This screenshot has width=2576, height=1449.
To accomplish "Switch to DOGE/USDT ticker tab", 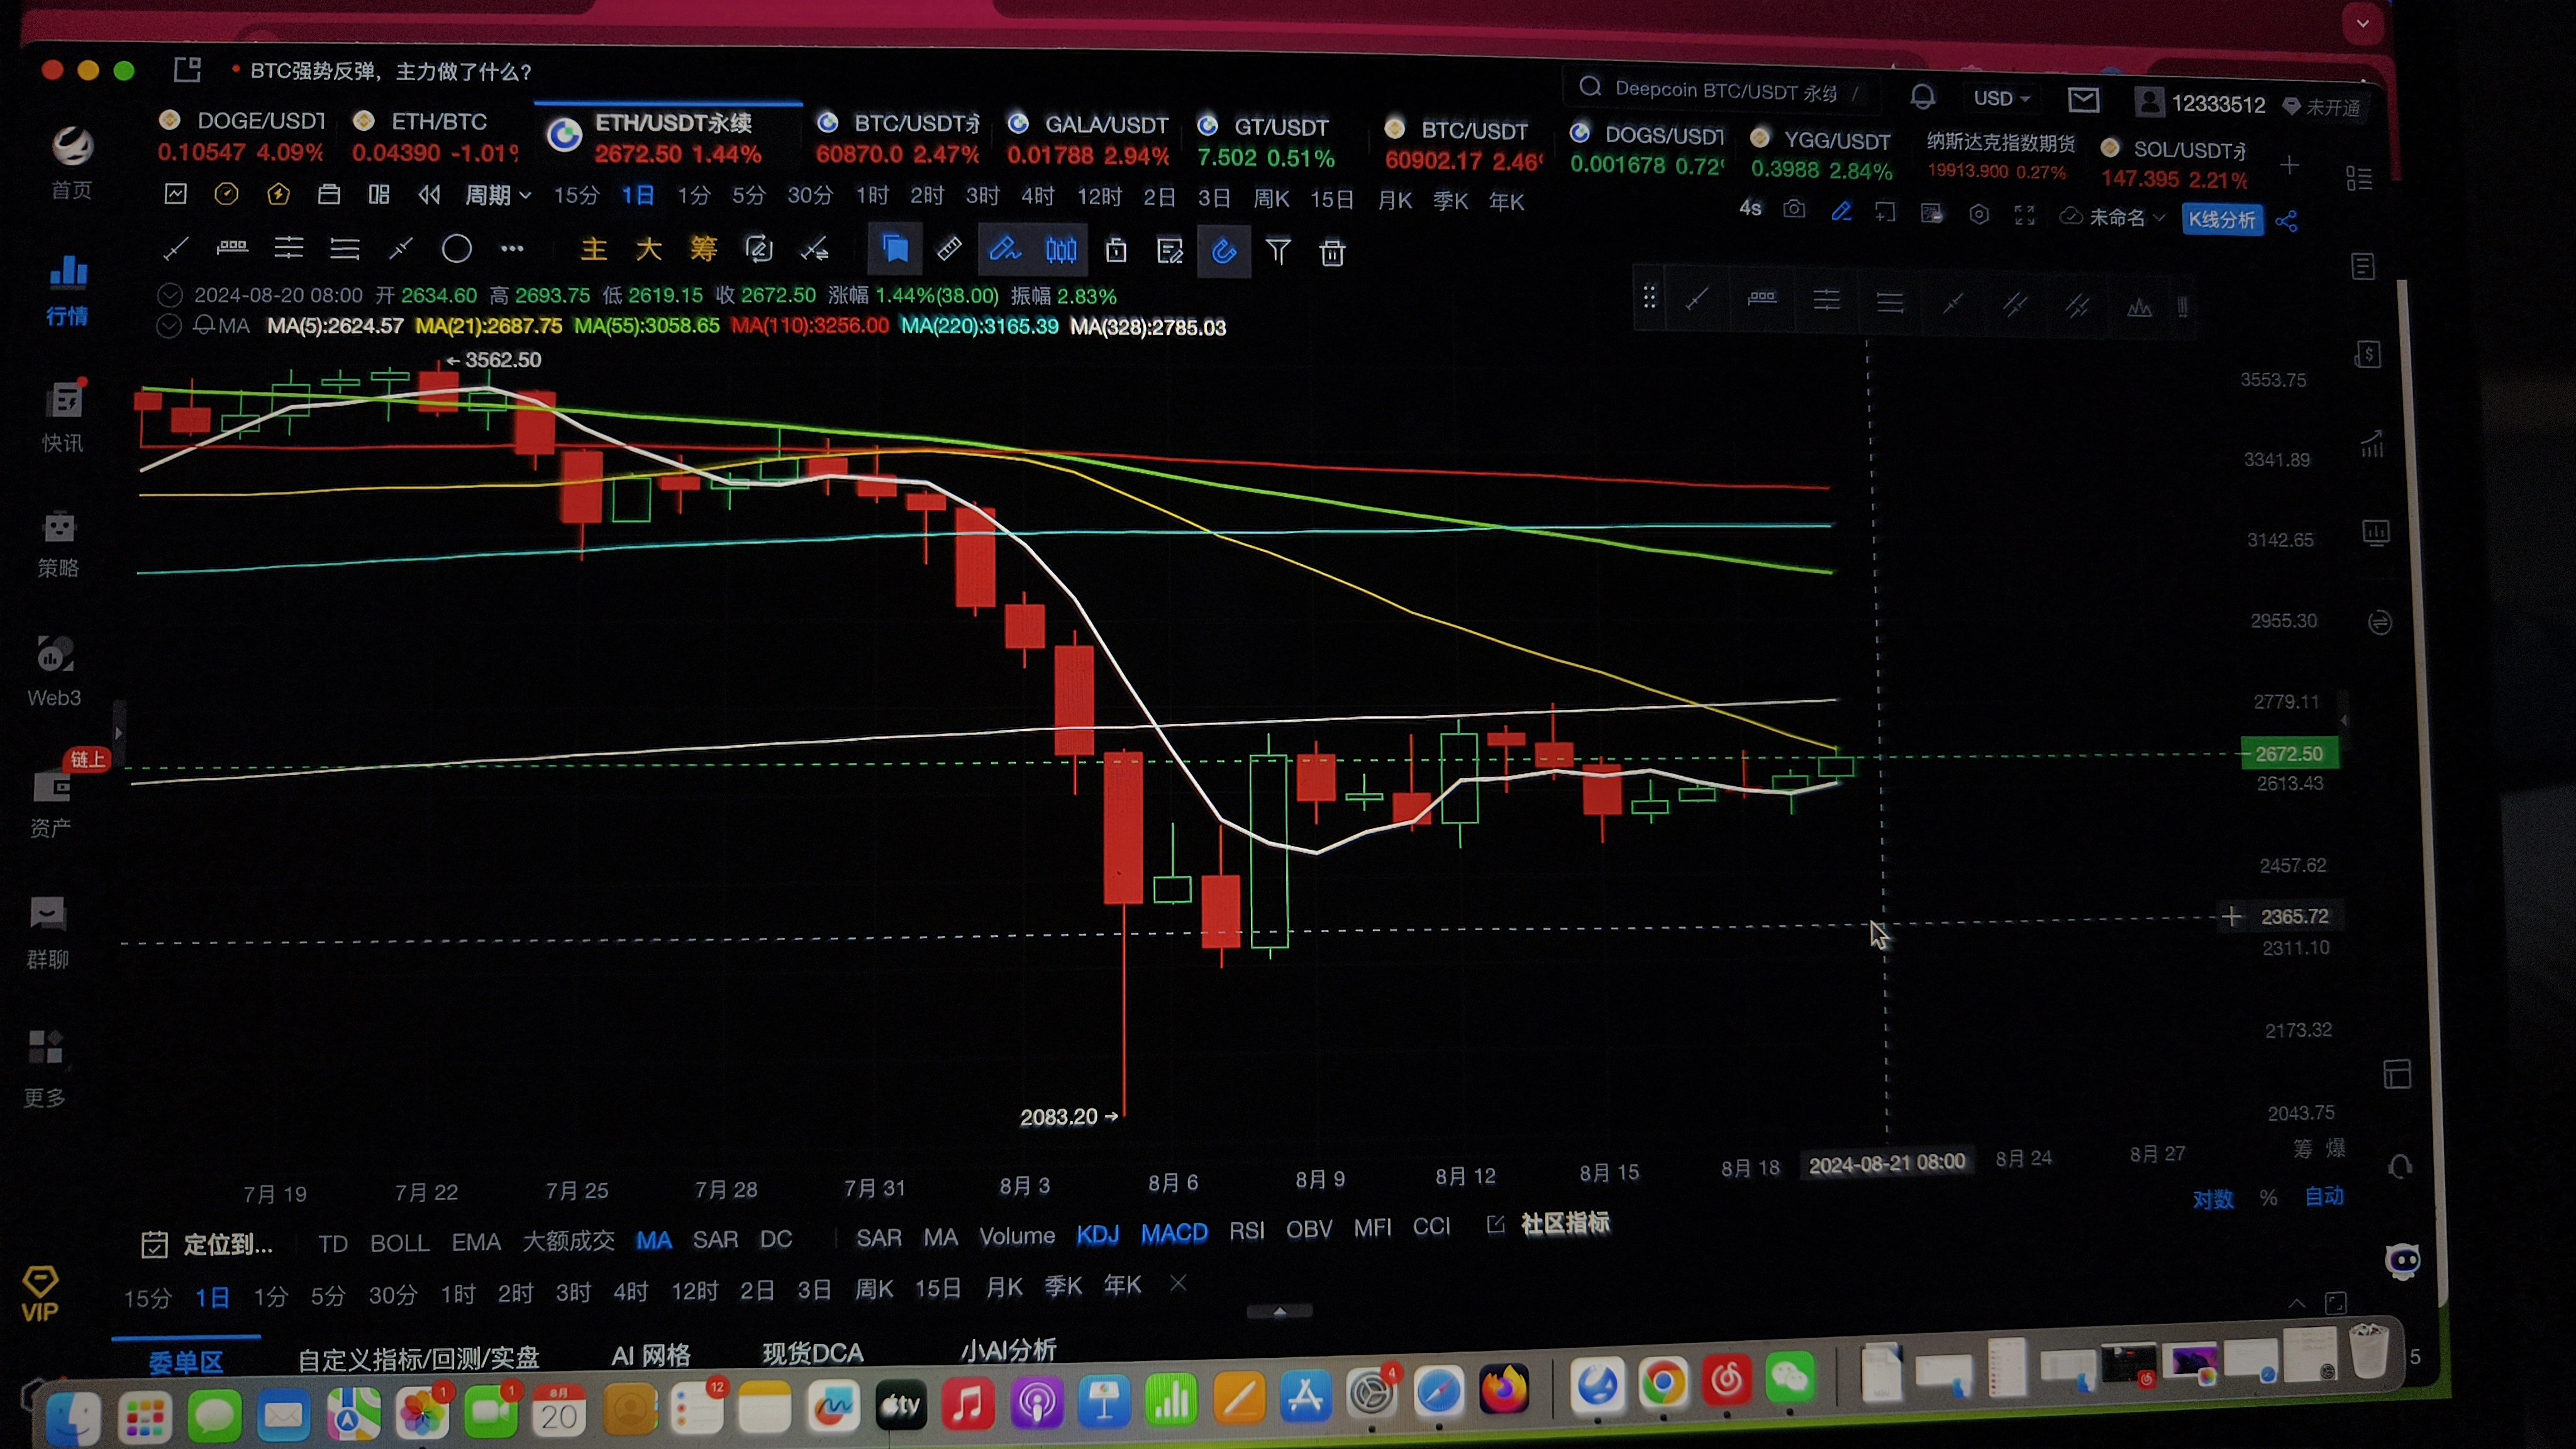I will pyautogui.click(x=241, y=136).
